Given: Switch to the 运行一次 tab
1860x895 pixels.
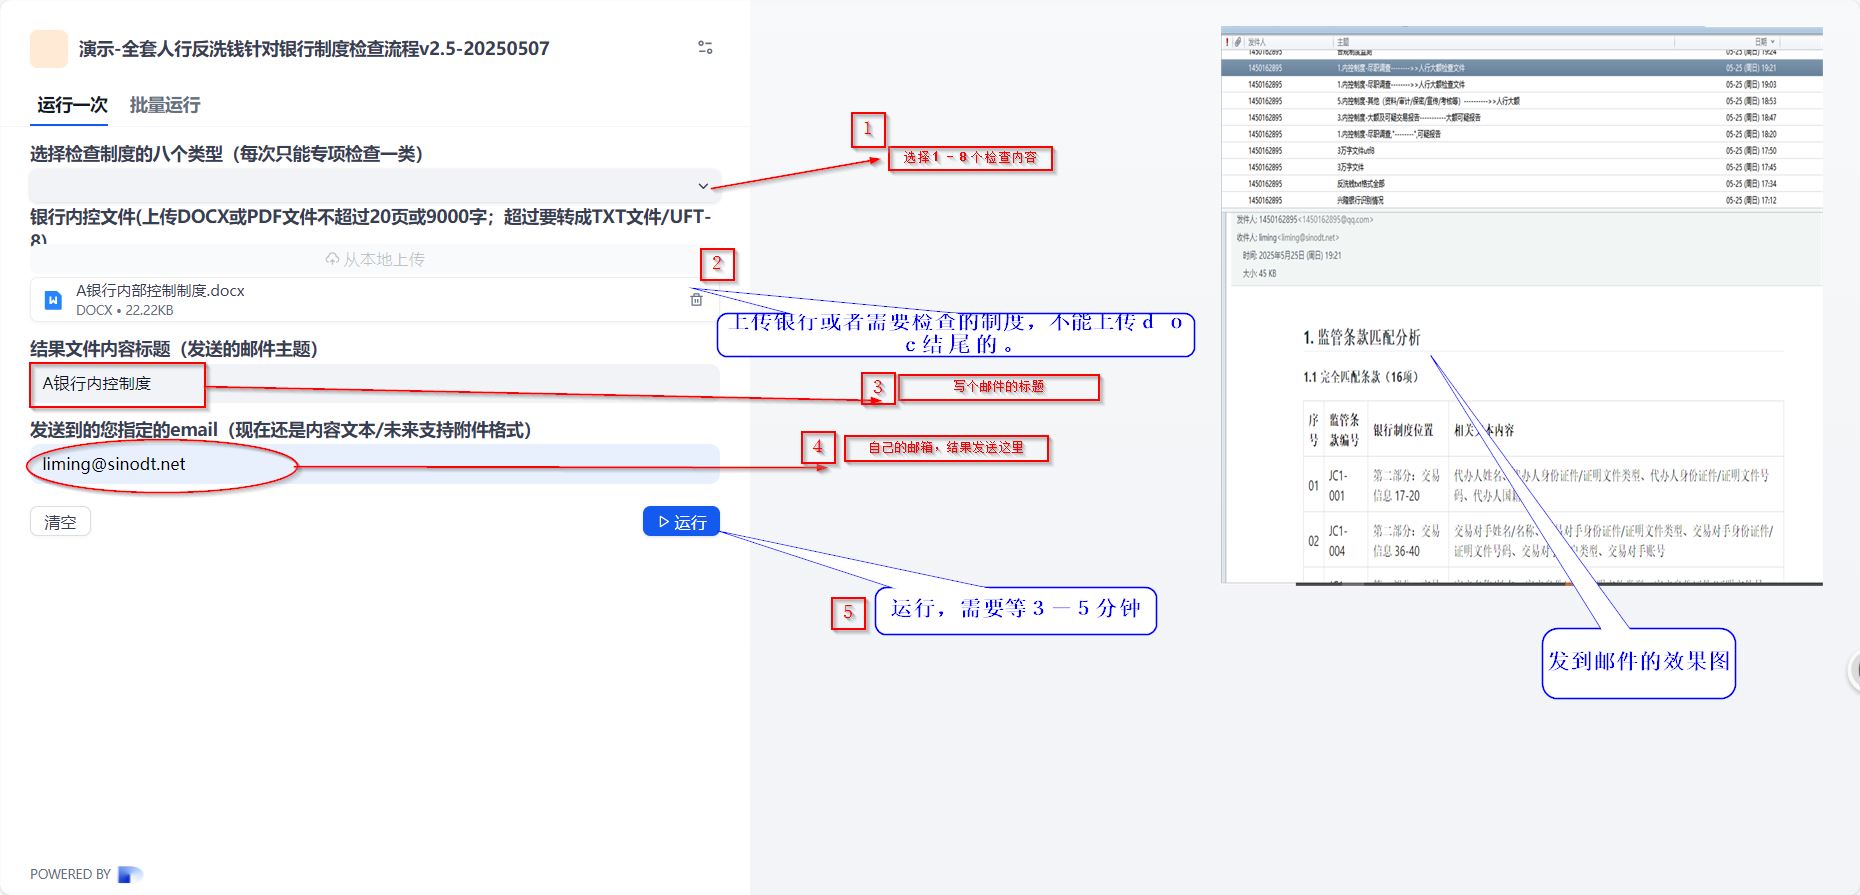Looking at the screenshot, I should click(x=72, y=105).
